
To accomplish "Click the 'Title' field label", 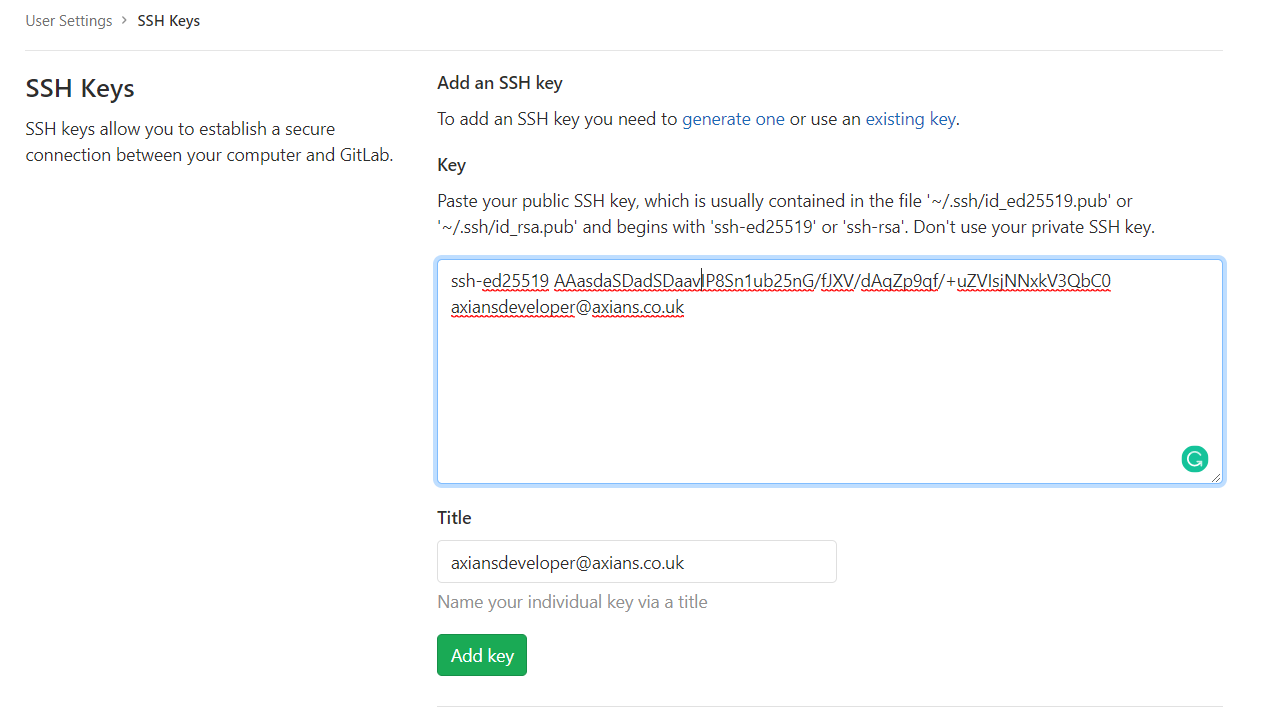I will (x=454, y=518).
